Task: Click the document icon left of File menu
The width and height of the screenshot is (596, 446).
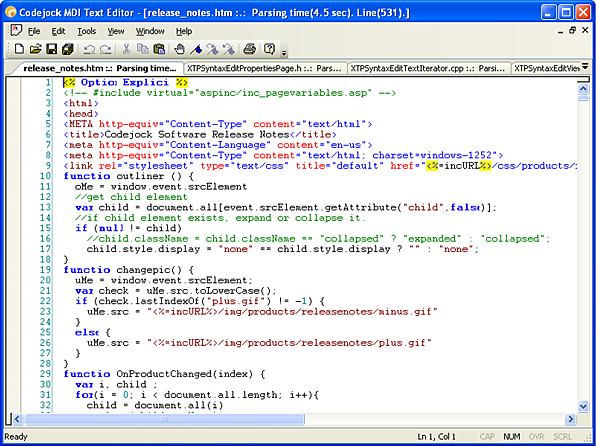Action: (16, 30)
